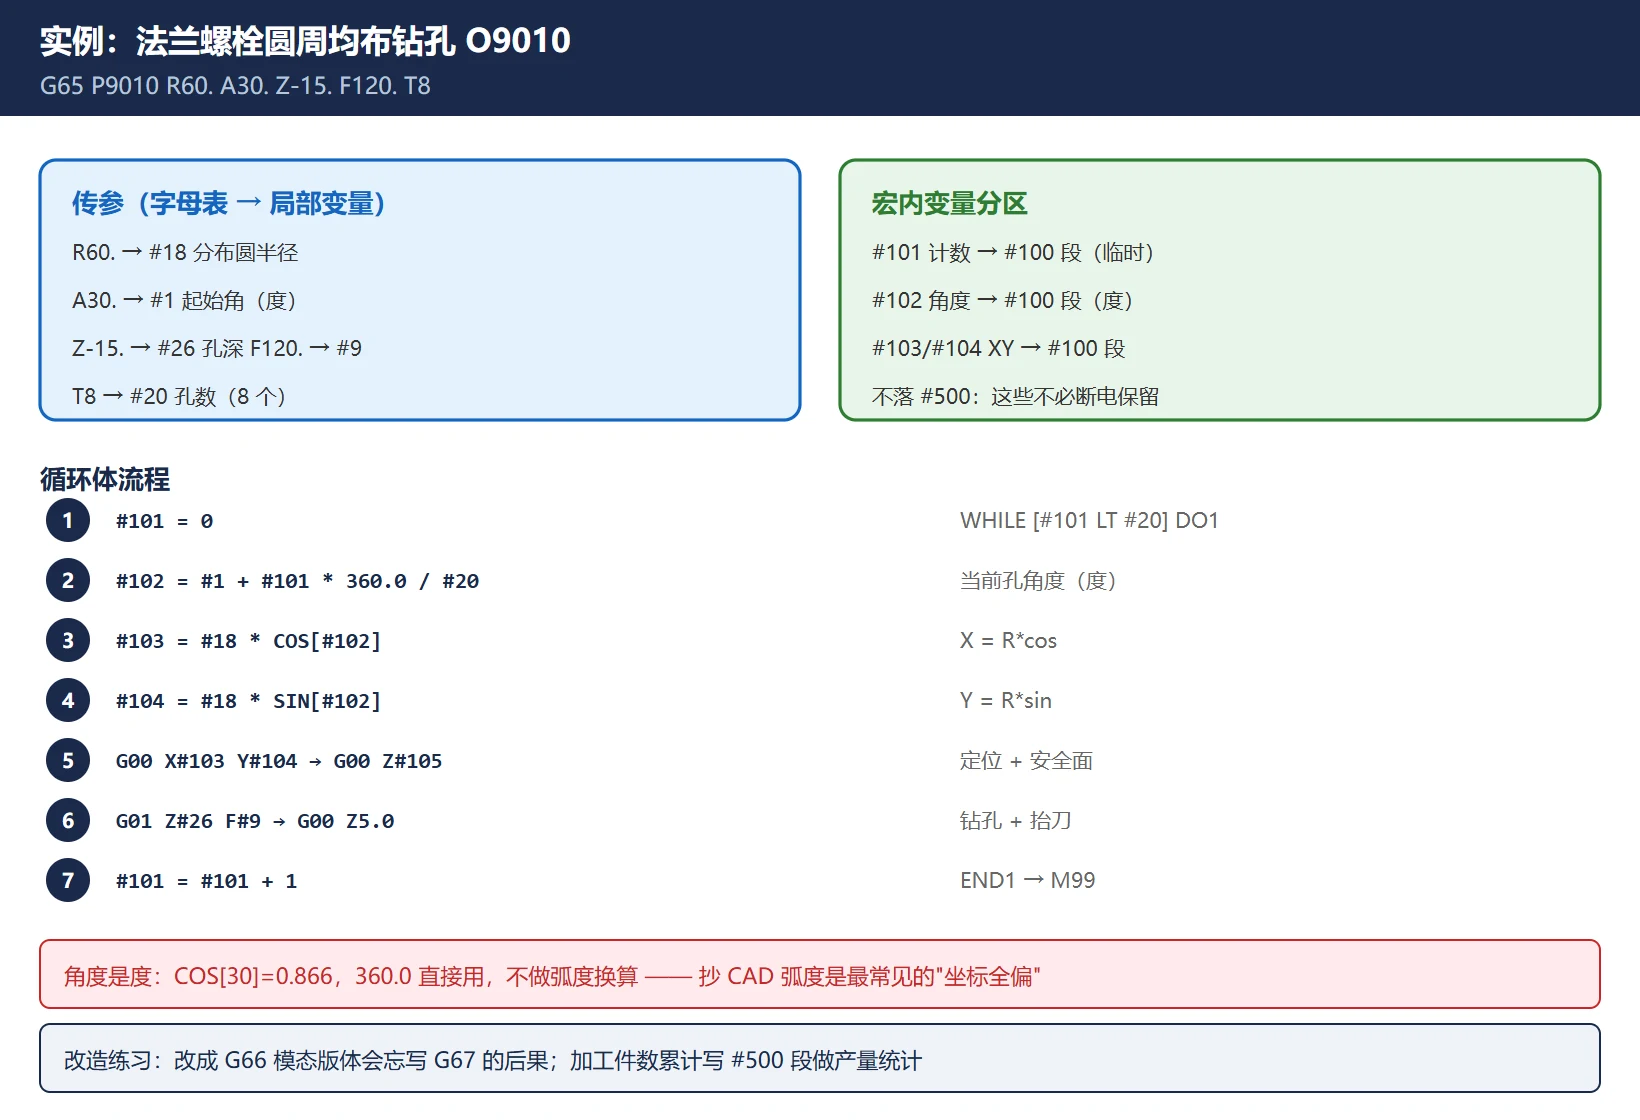1640x1120 pixels.
Task: Click code #103 = #18 * COS[#102]
Action: coord(248,641)
